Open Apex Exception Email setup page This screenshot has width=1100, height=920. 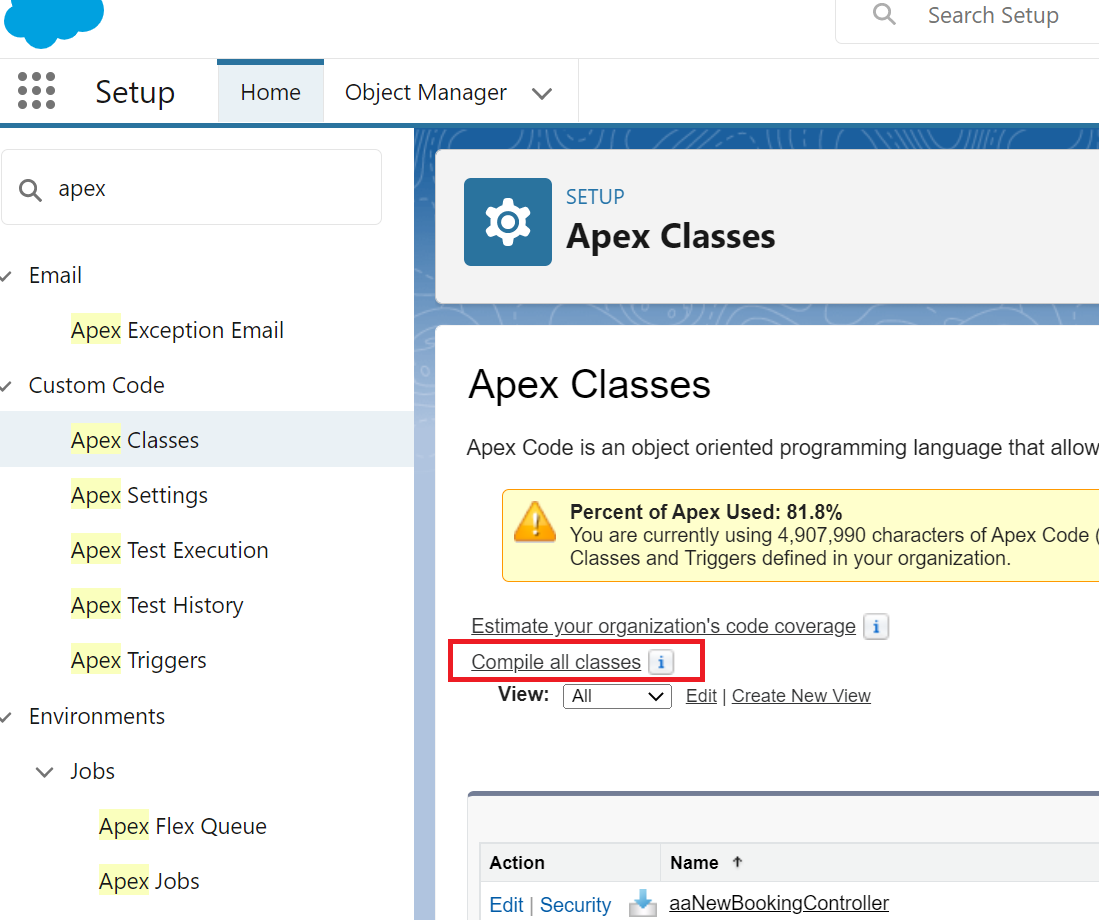click(177, 331)
